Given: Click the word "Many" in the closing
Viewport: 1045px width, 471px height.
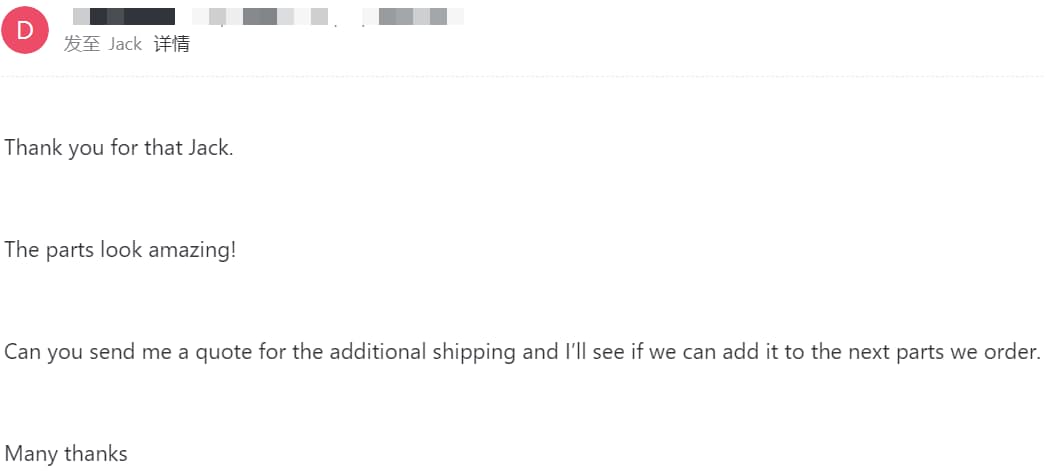Looking at the screenshot, I should 31,454.
